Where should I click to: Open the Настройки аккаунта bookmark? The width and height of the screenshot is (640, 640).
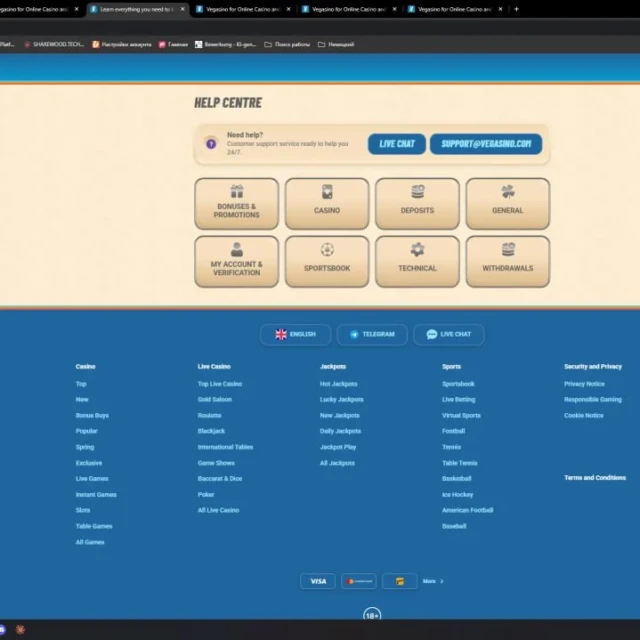122,44
